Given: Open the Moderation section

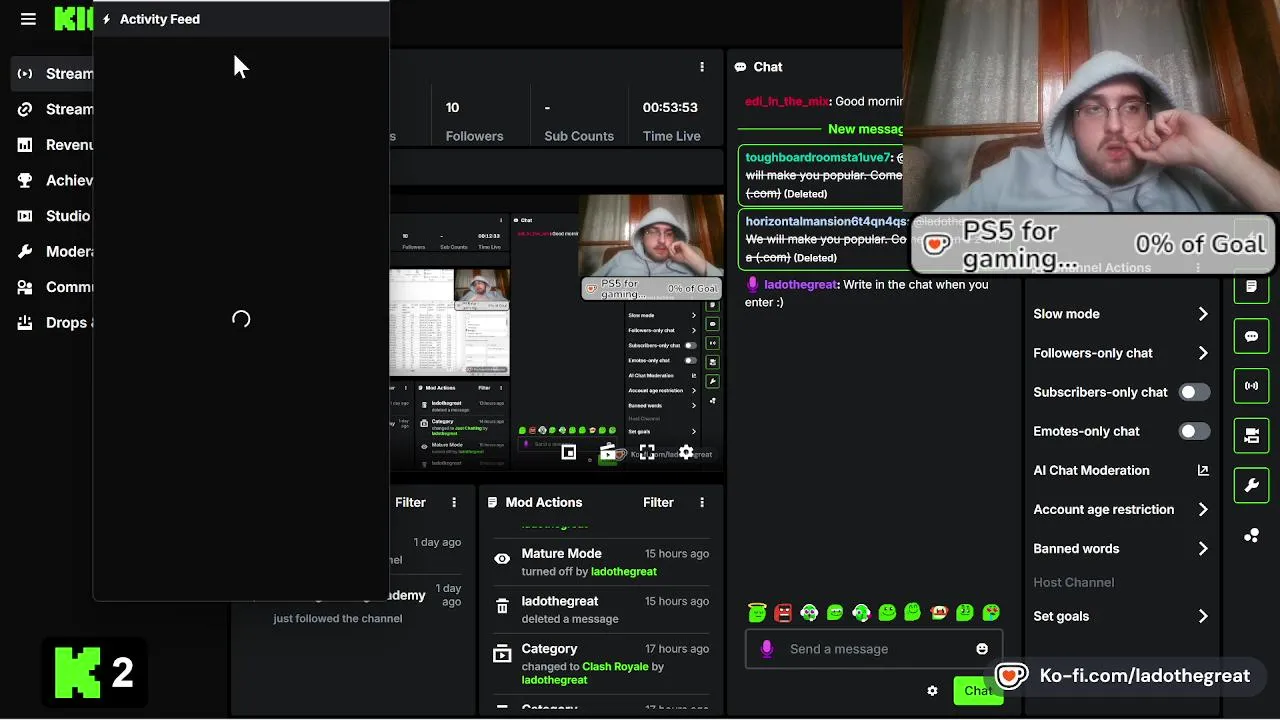Looking at the screenshot, I should click(x=55, y=251).
